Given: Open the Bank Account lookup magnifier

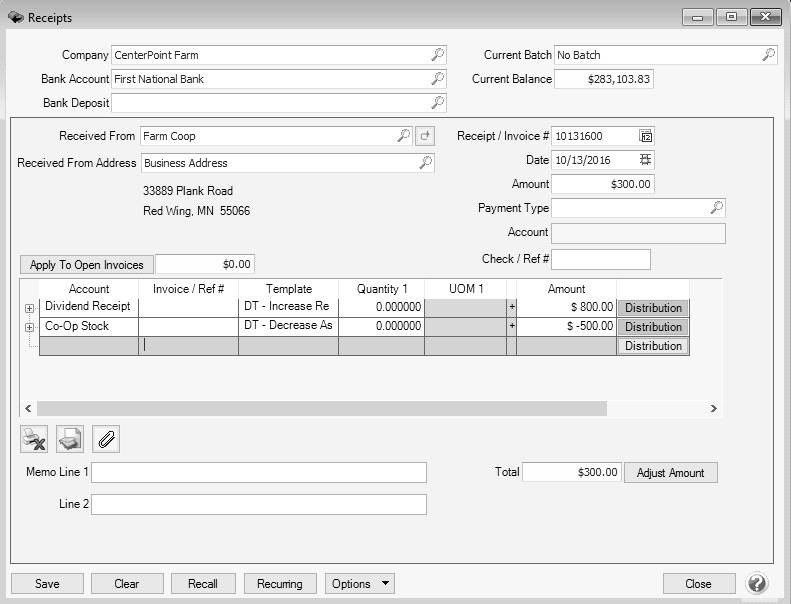Looking at the screenshot, I should click(x=437, y=79).
